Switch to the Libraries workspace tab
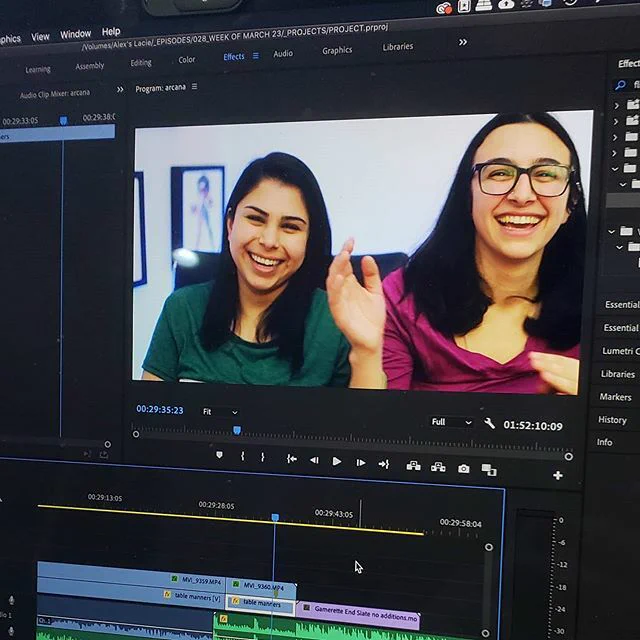The image size is (640, 640). click(x=398, y=47)
